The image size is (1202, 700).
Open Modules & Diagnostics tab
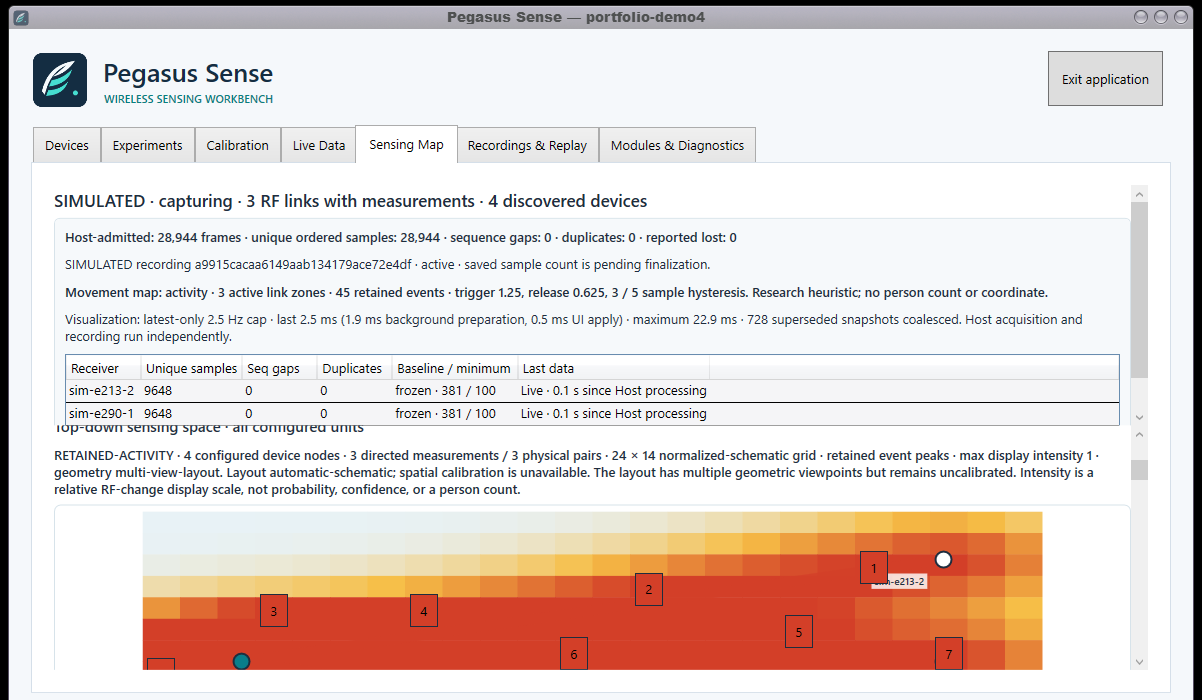(x=677, y=145)
